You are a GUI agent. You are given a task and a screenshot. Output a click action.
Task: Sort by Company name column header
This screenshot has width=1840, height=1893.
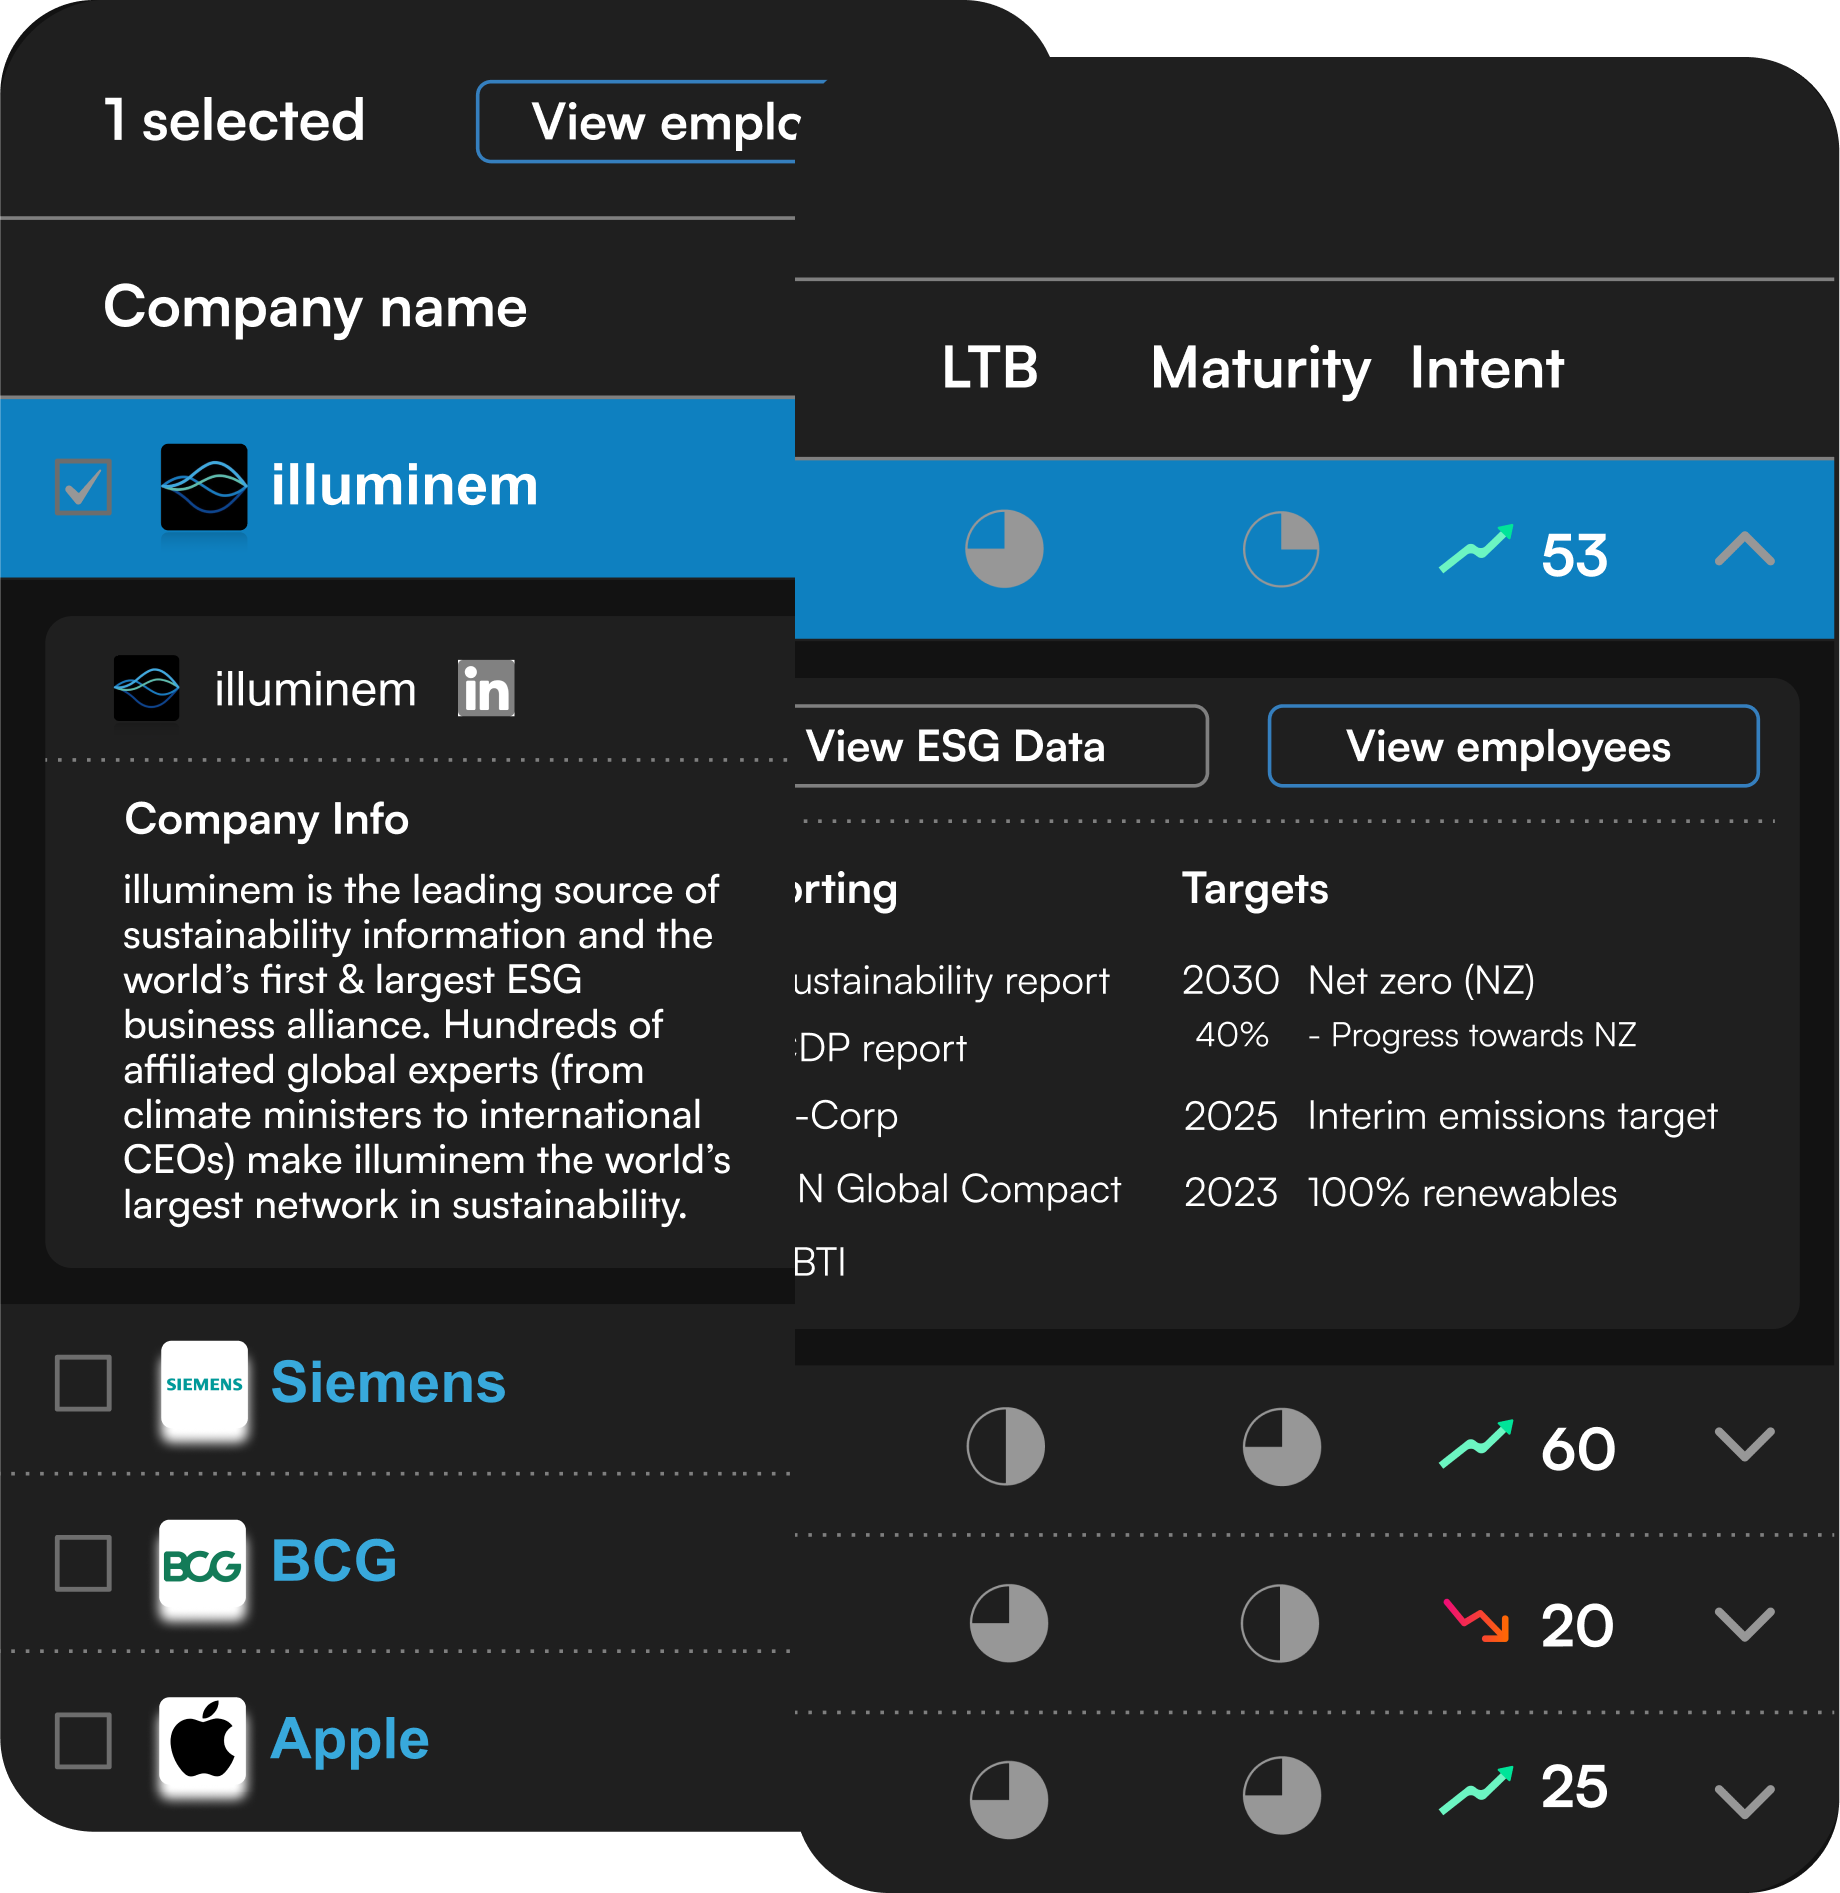point(315,308)
